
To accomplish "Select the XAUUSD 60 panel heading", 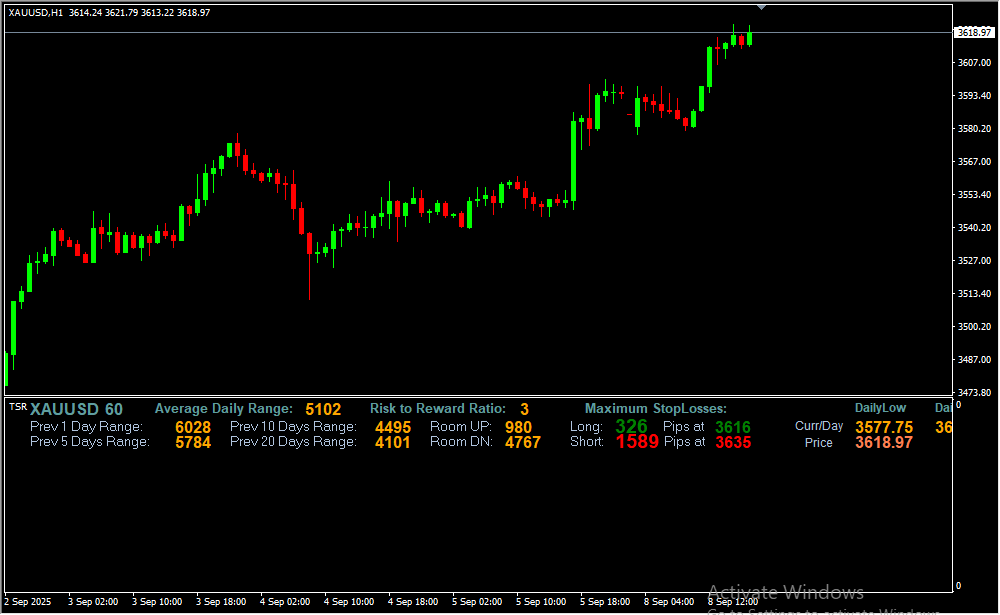I will [76, 409].
